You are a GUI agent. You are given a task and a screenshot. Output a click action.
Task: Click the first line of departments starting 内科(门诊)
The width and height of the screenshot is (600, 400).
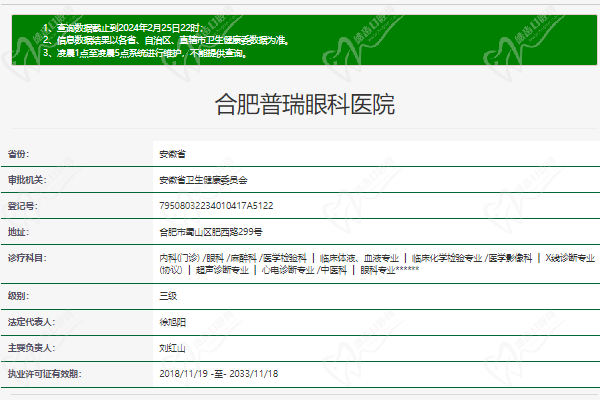pos(377,258)
